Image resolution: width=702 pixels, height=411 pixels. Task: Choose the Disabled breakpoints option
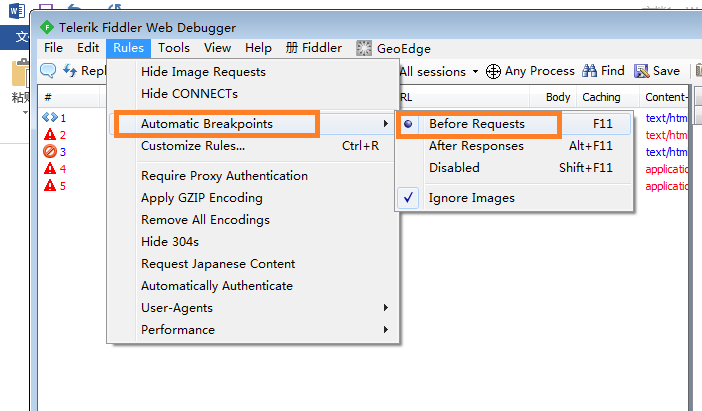pos(454,168)
